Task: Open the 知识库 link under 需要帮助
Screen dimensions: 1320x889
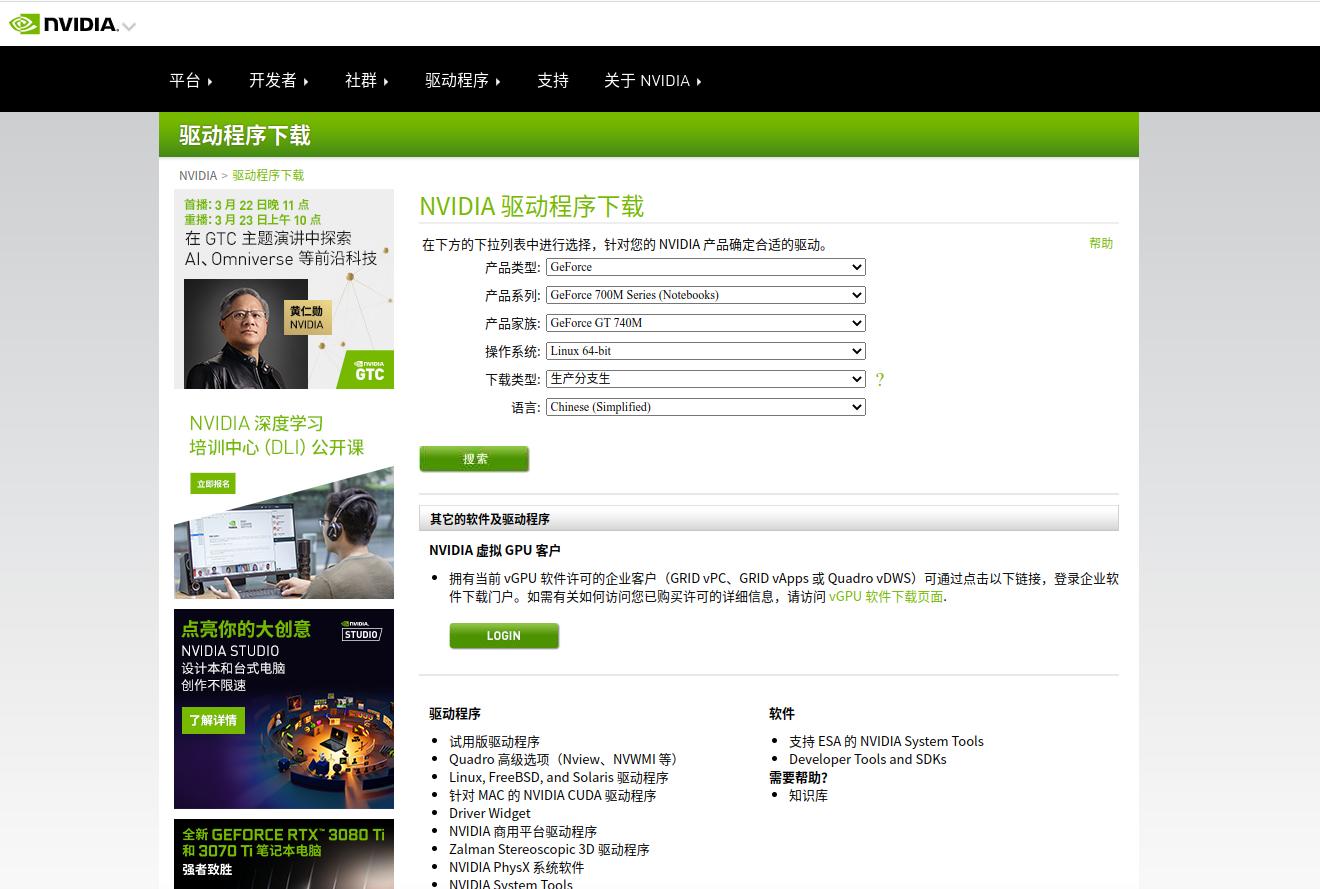Action: click(807, 795)
